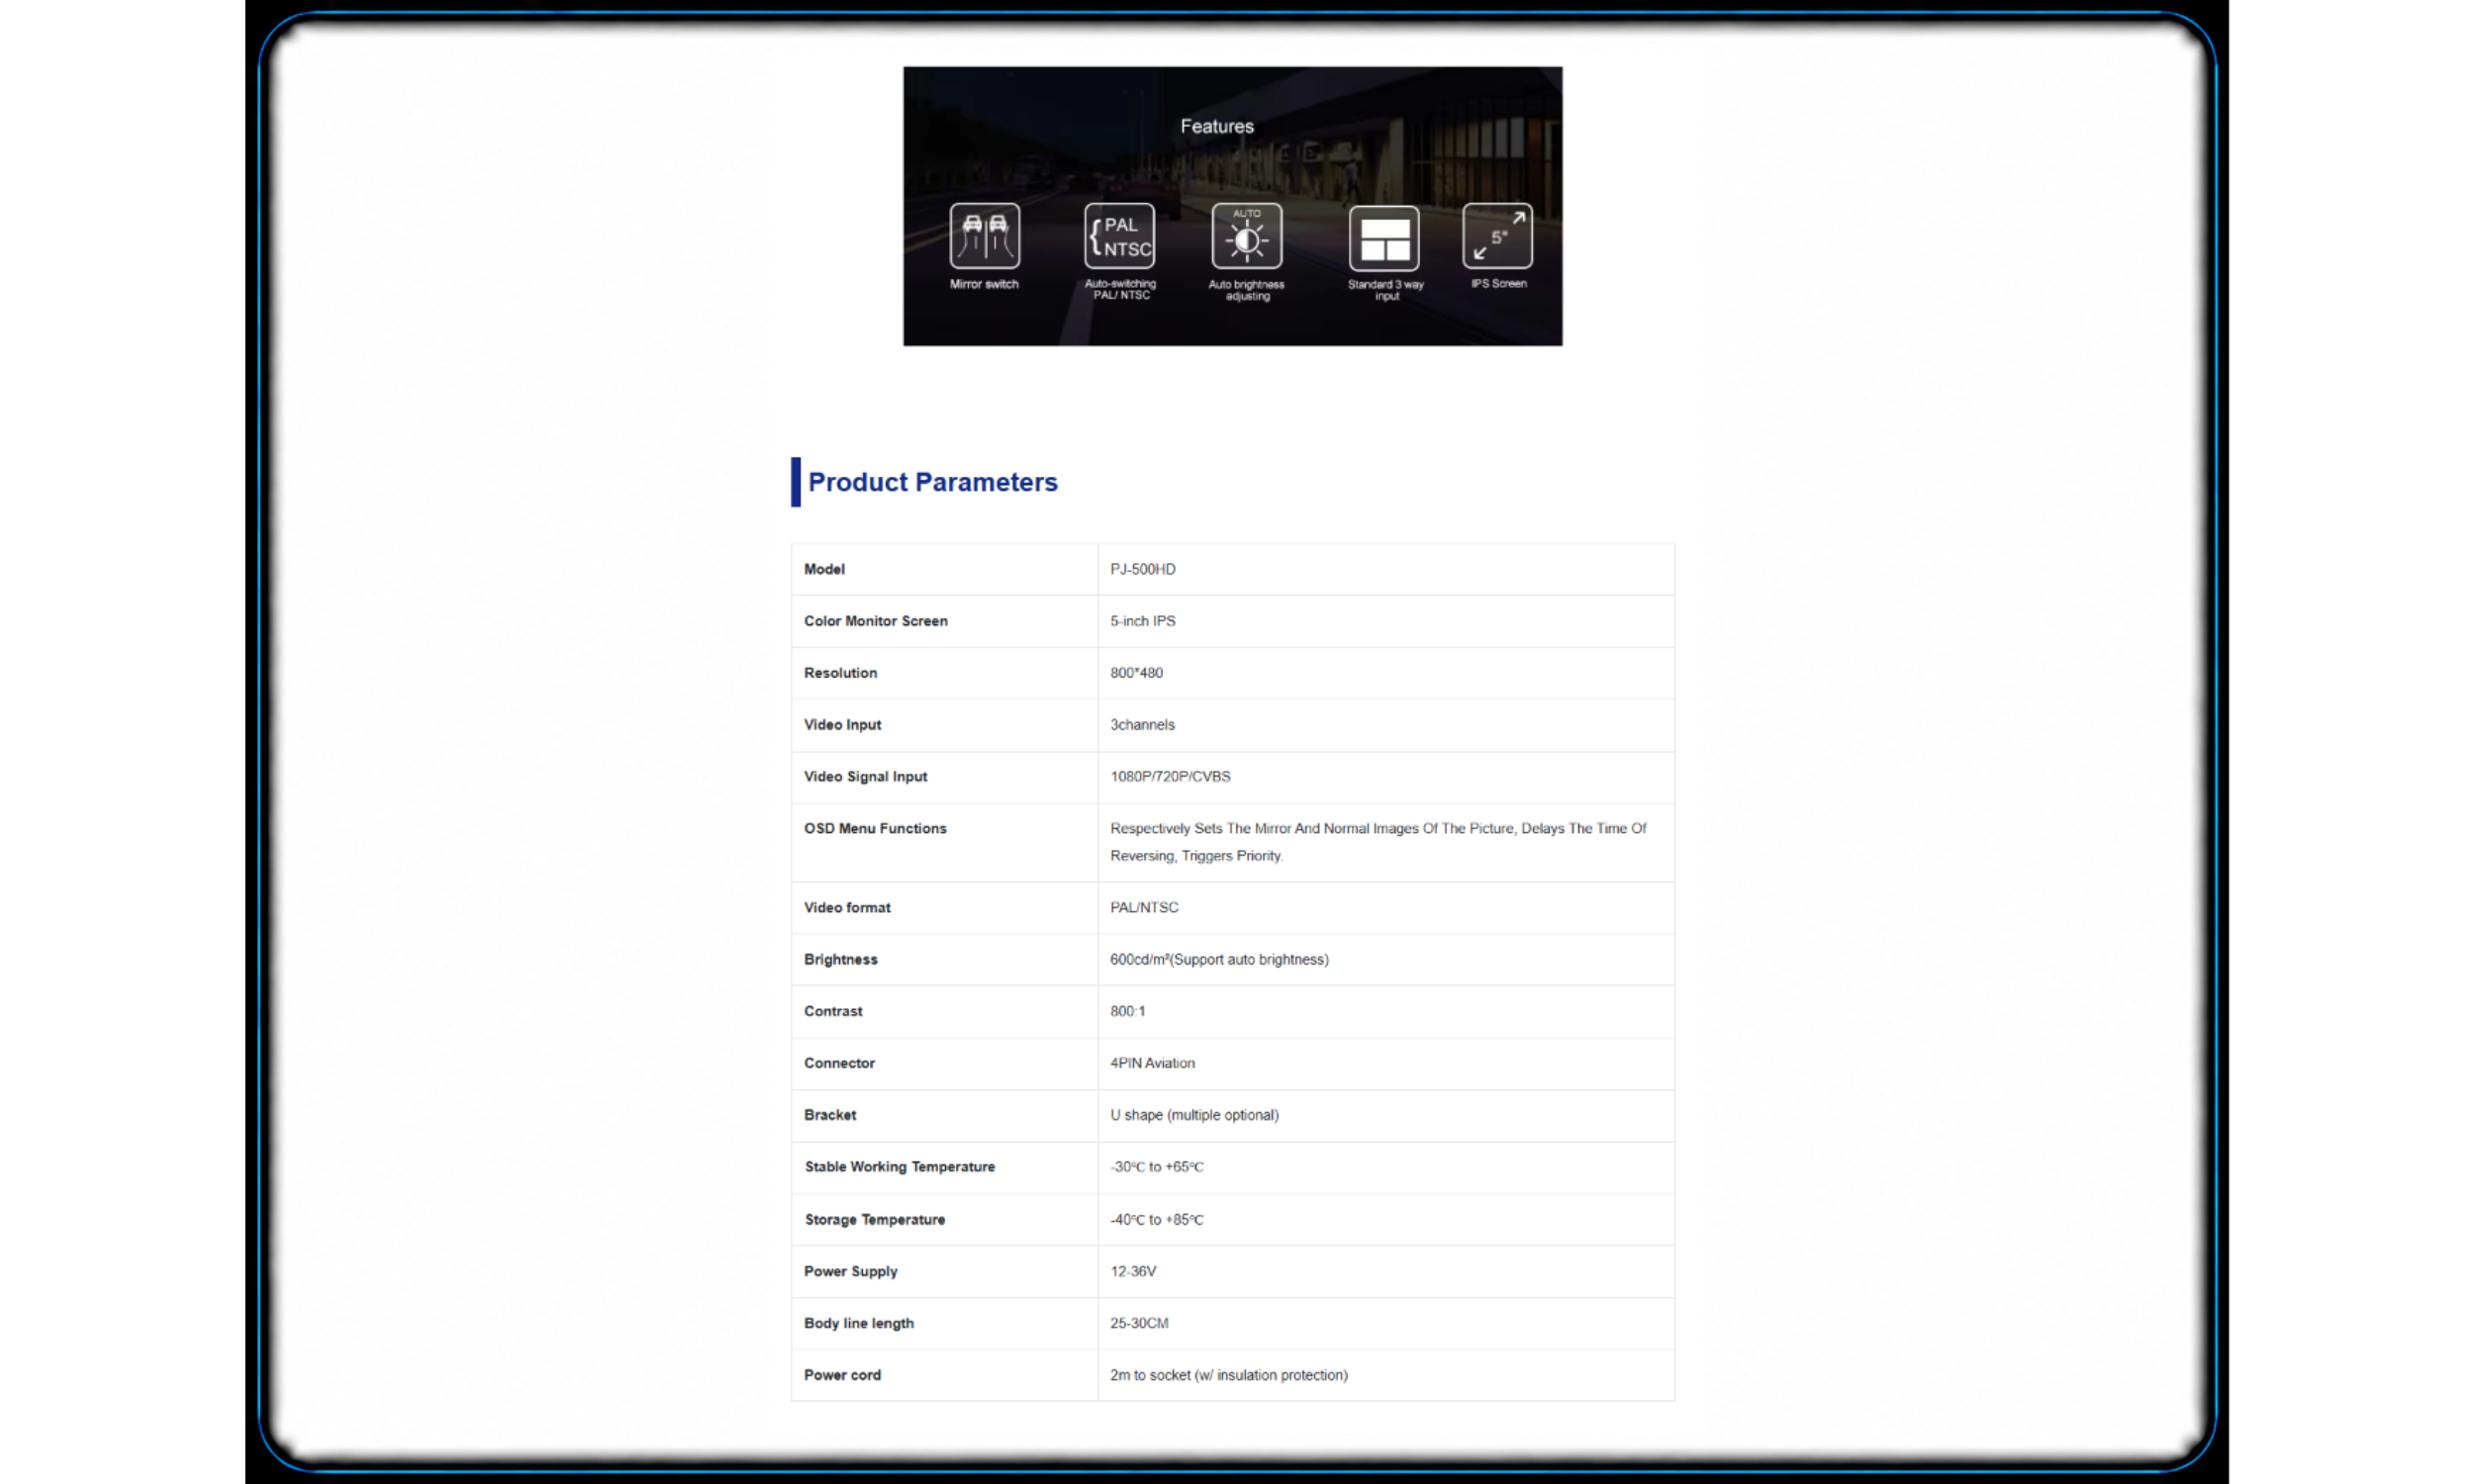
Task: Click the Color Monitor Screen label
Action: (875, 621)
